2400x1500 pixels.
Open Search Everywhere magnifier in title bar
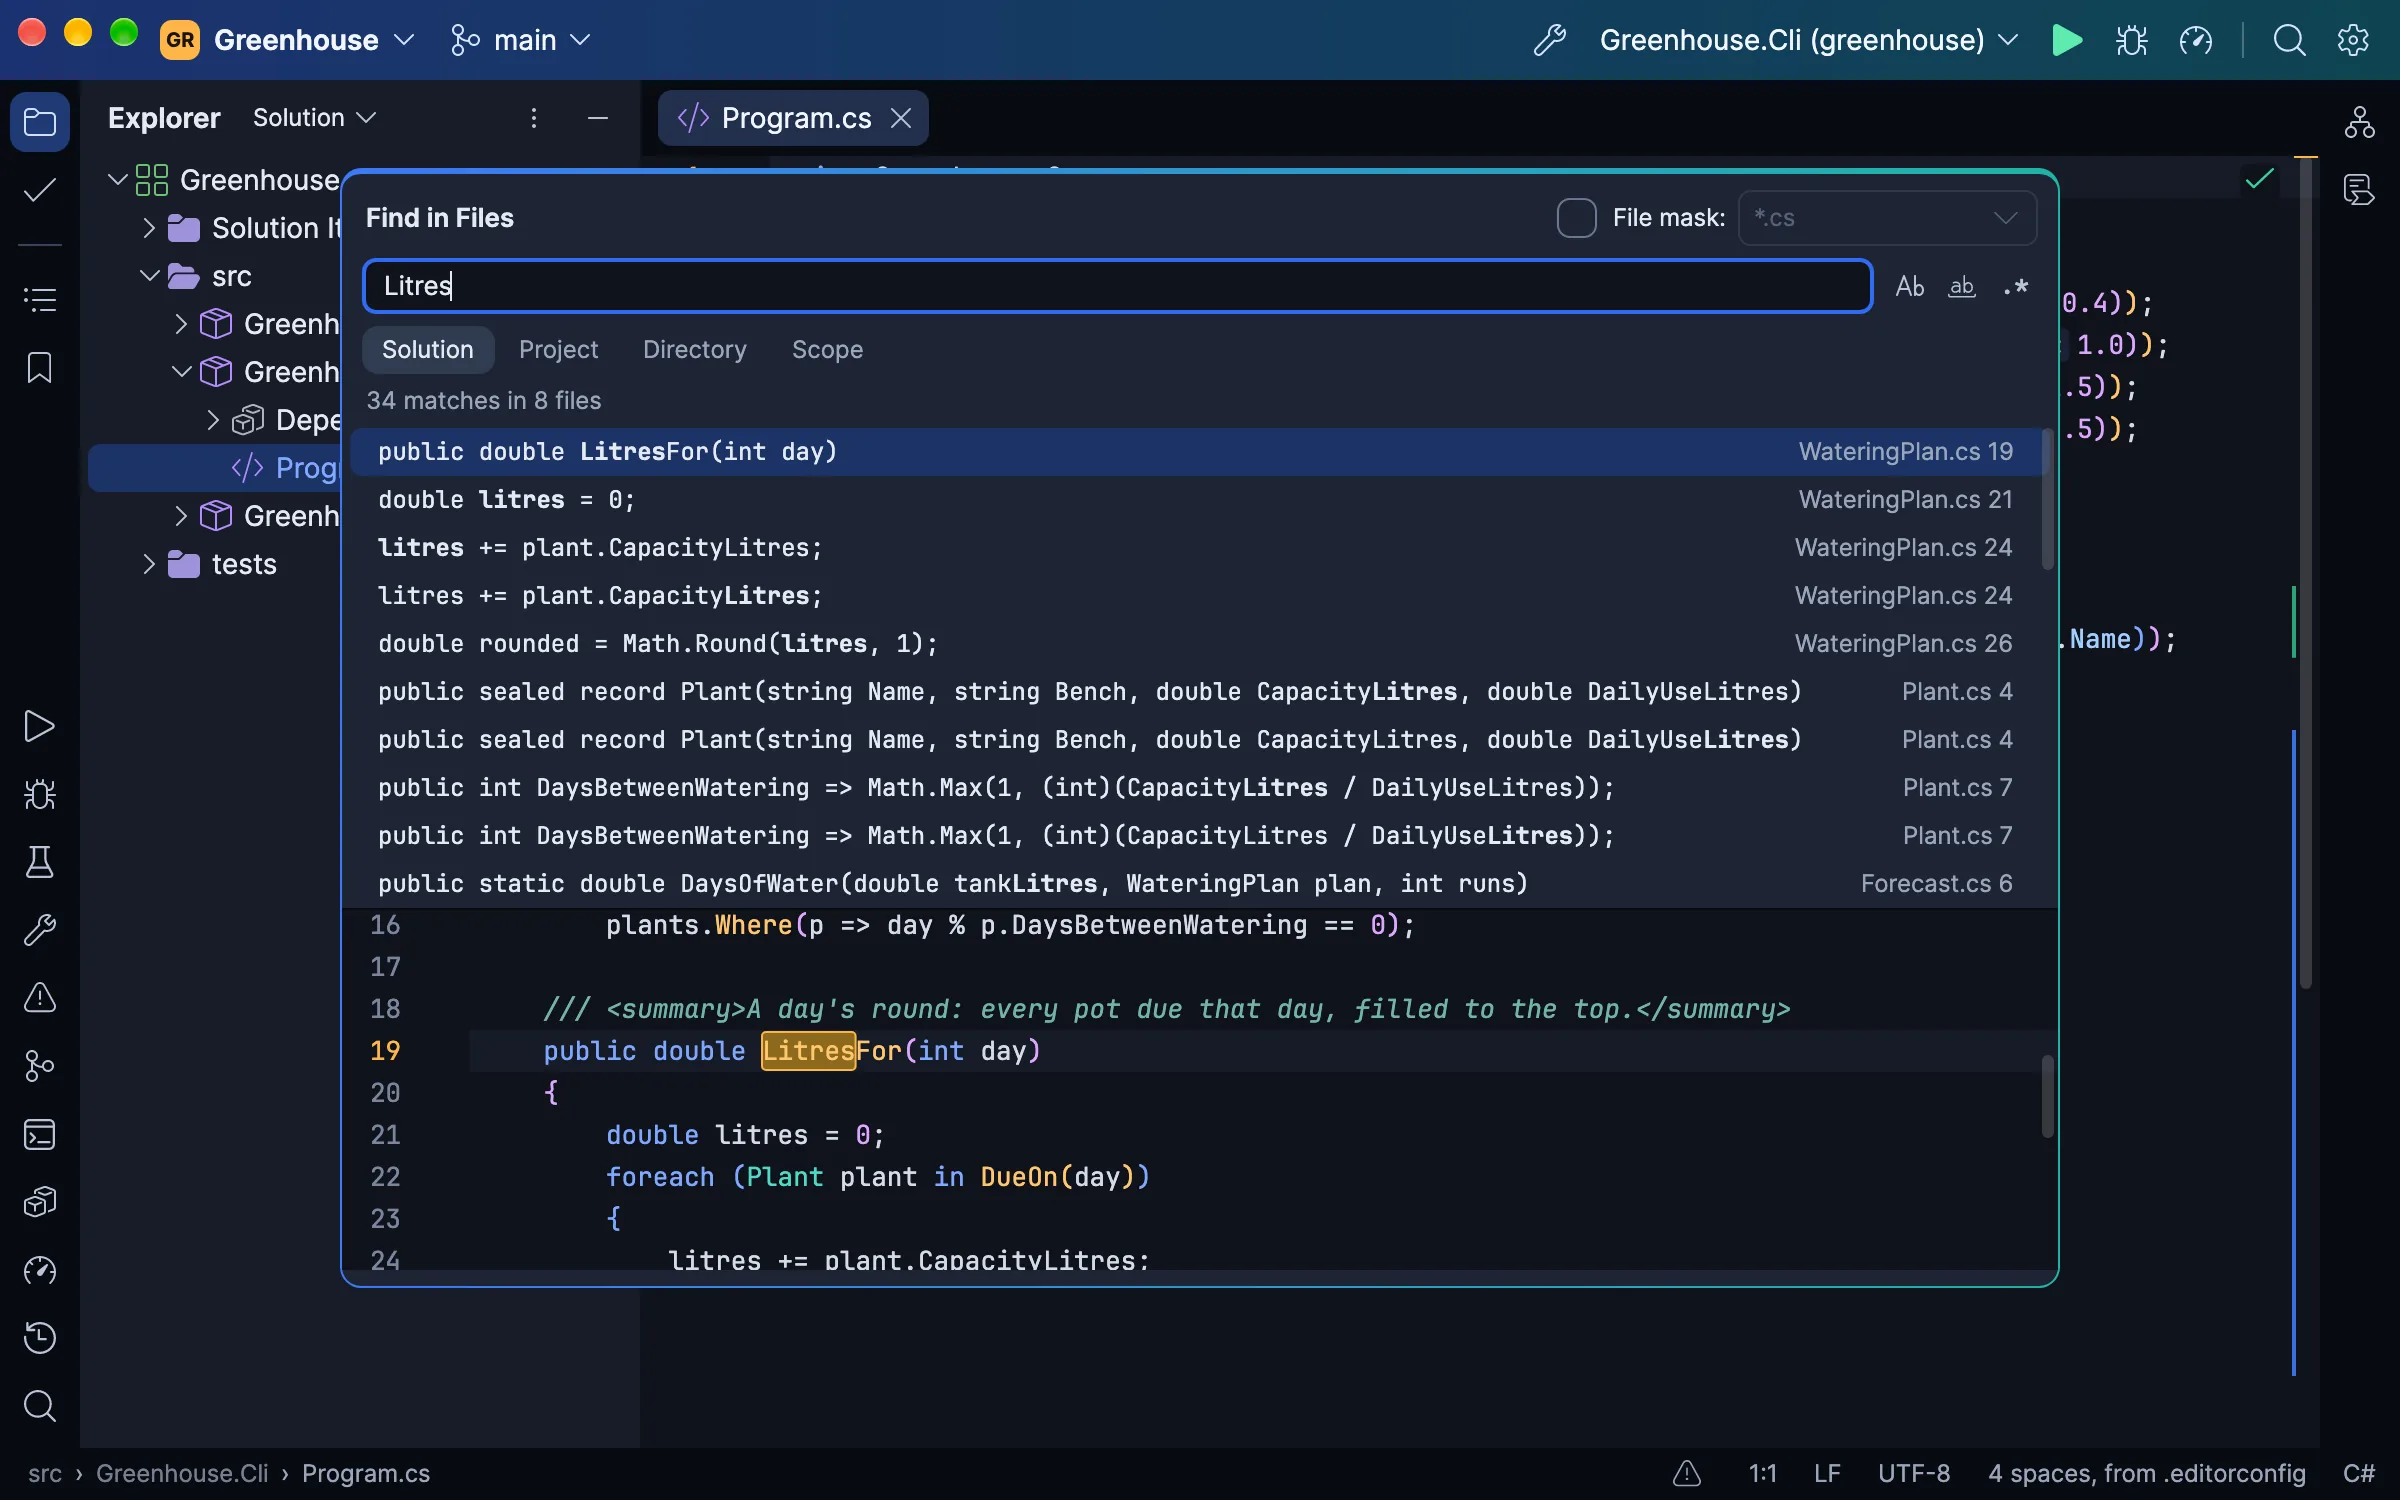click(x=2289, y=40)
